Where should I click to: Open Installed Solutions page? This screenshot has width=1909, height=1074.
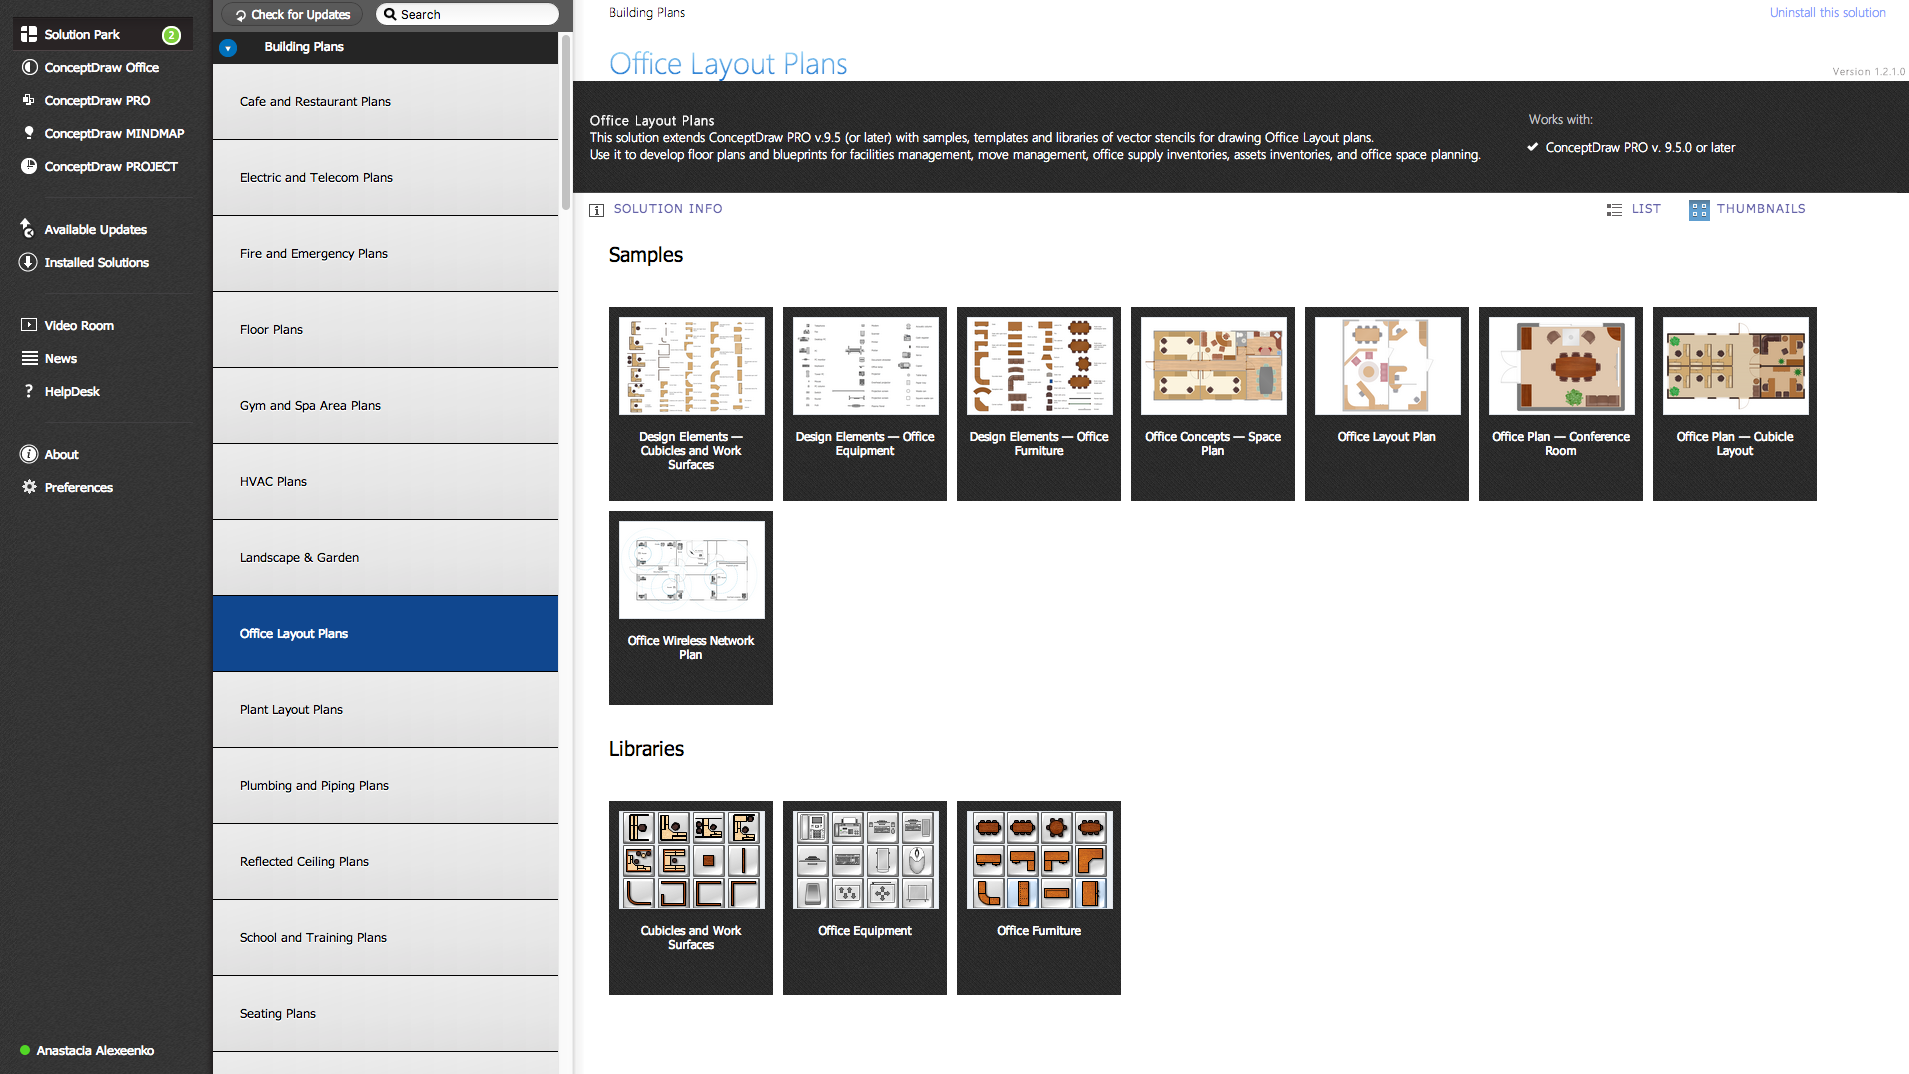(x=96, y=263)
